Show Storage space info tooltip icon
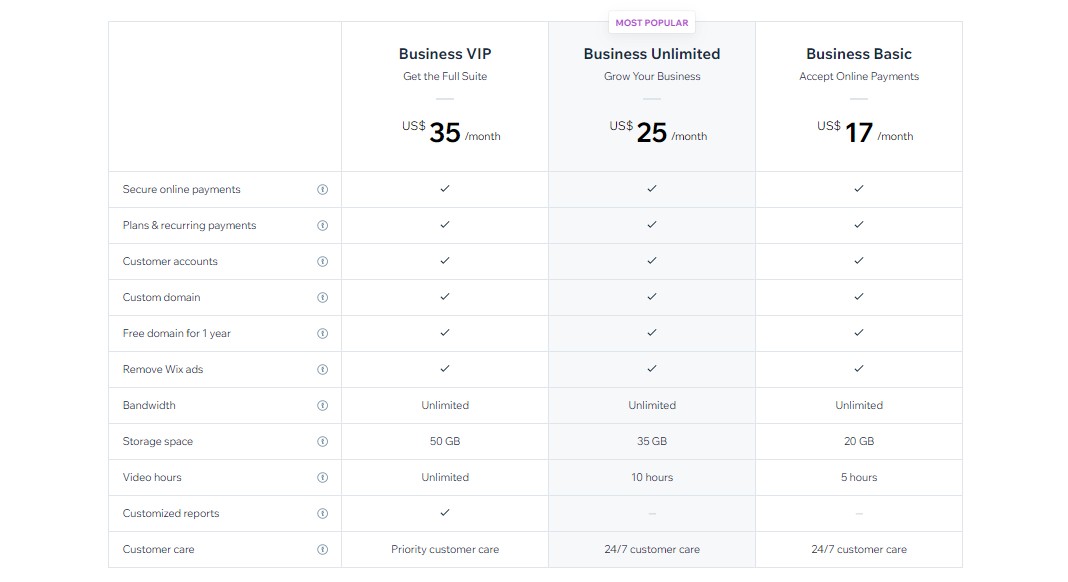The height and width of the screenshot is (582, 1068). pyautogui.click(x=322, y=441)
